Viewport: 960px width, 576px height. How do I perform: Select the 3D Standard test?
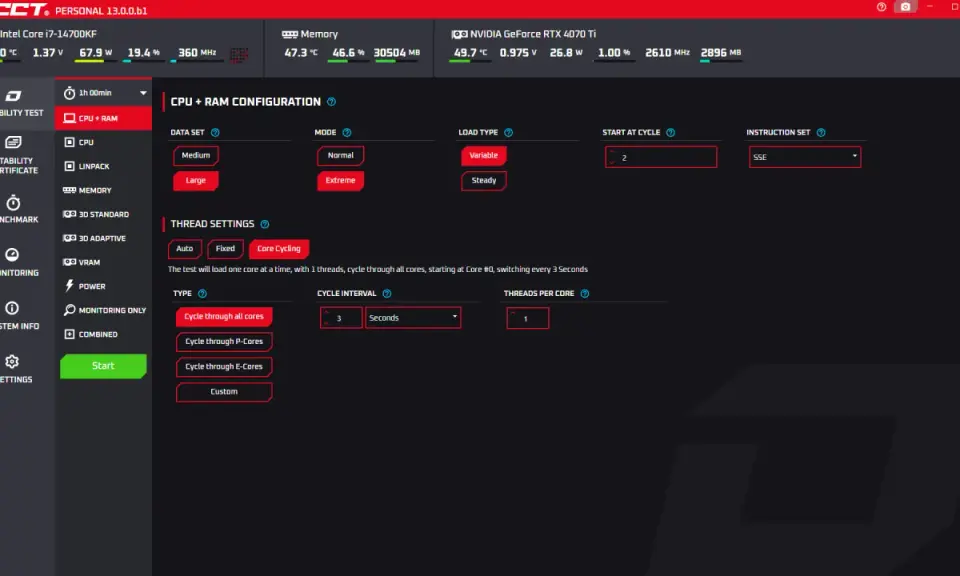coord(103,214)
